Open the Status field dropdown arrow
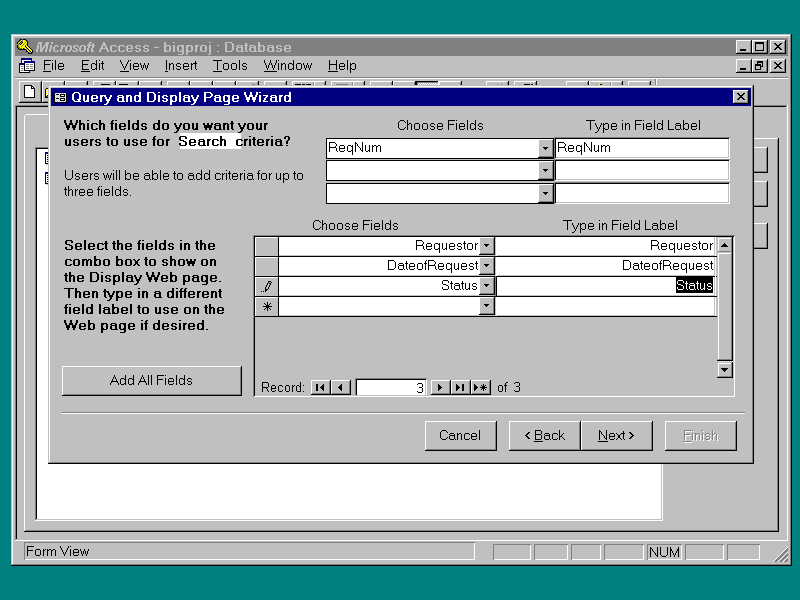 (486, 286)
